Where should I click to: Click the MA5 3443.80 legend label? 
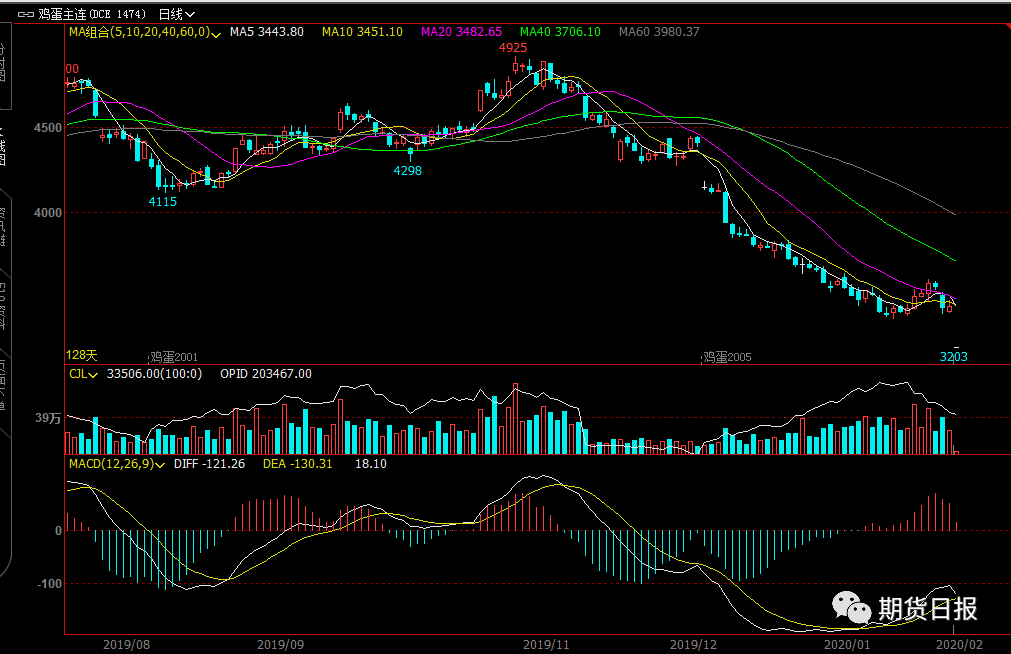coord(266,32)
